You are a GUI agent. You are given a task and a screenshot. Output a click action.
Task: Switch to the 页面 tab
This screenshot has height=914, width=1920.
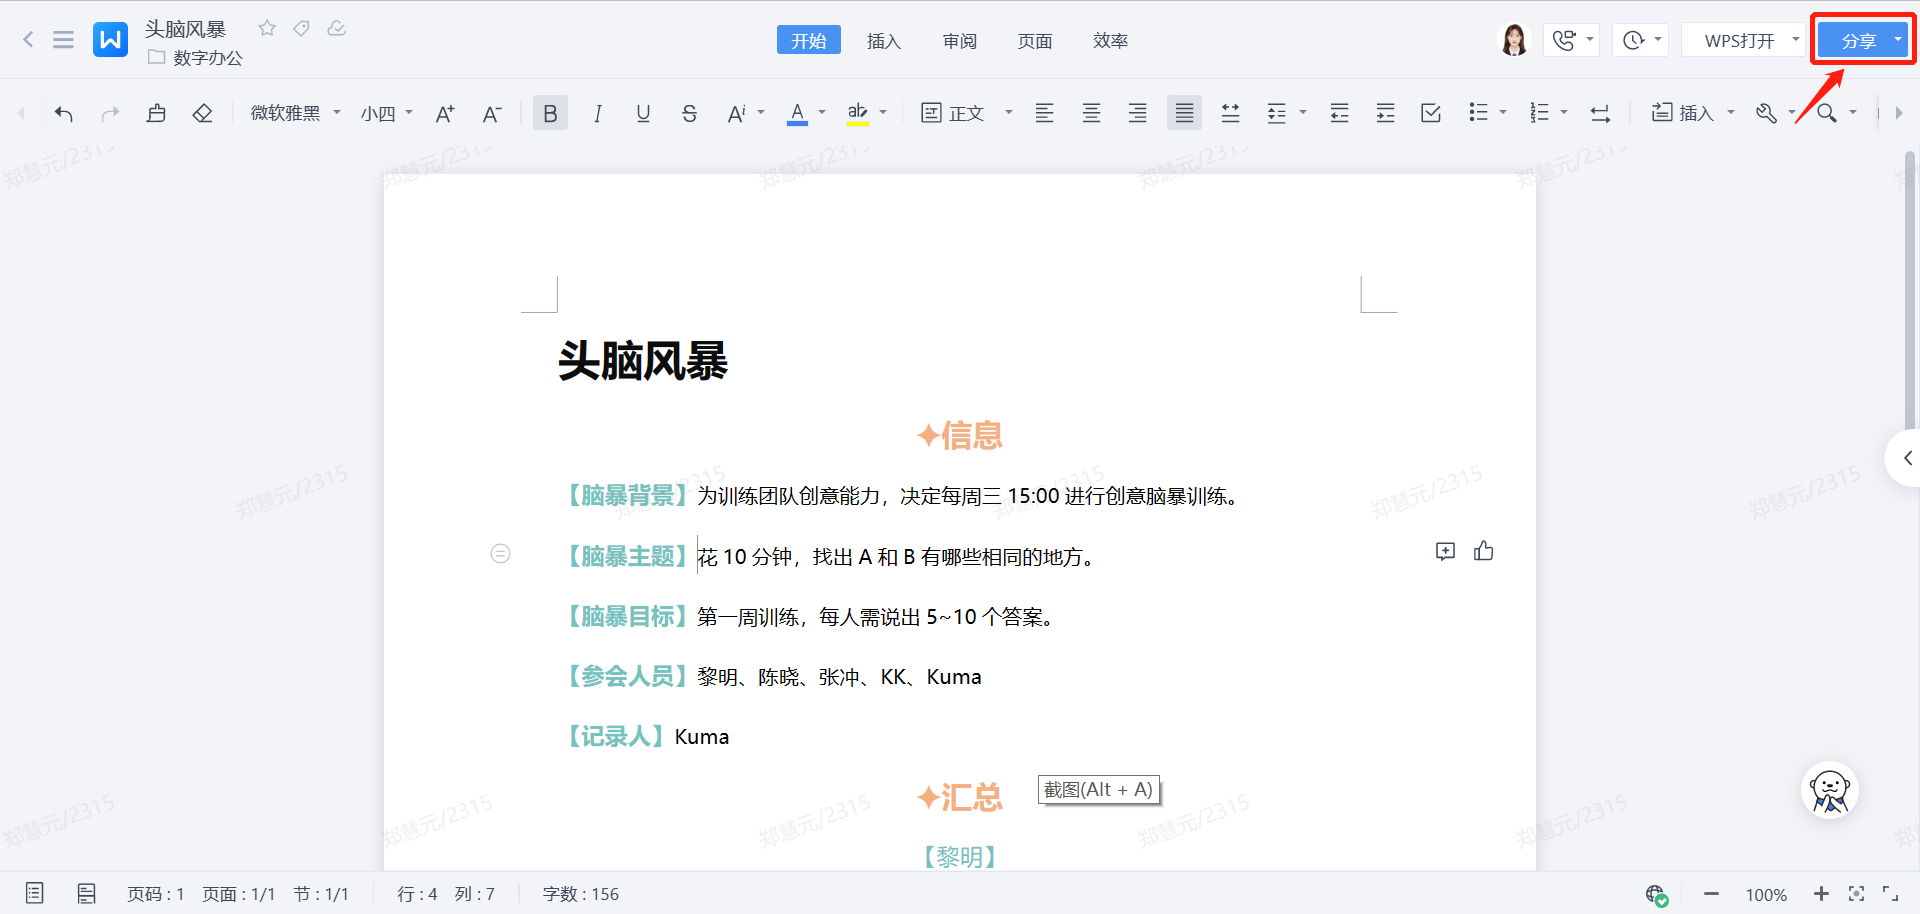tap(1035, 40)
